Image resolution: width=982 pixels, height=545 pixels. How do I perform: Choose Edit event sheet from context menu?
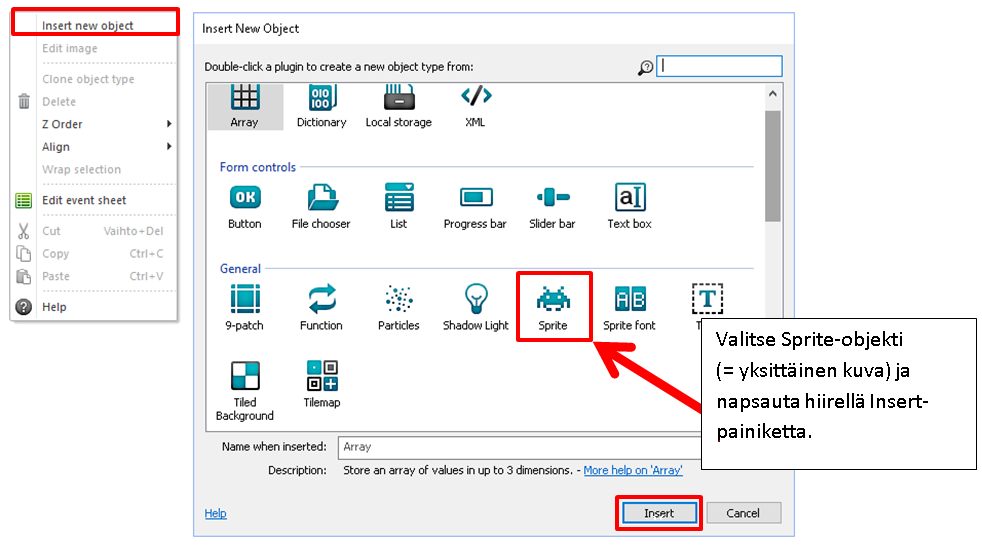84,200
